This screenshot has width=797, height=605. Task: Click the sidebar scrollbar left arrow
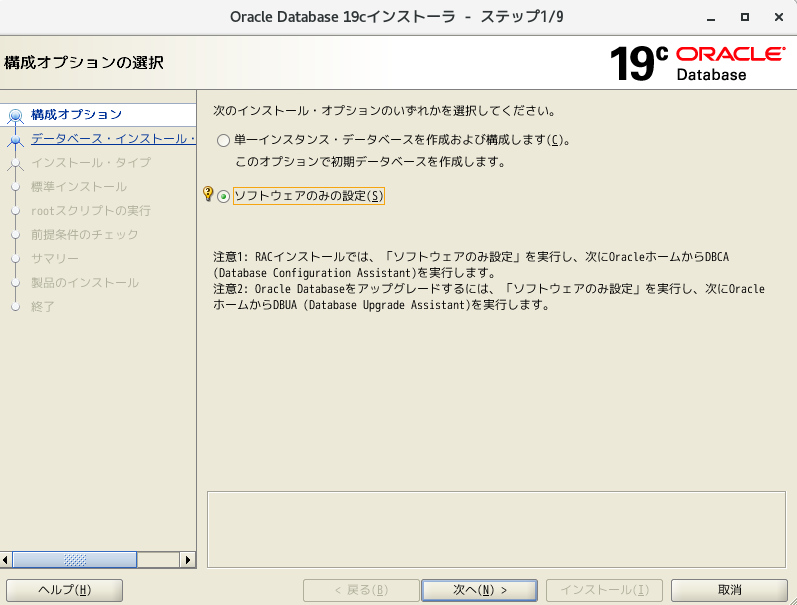(6, 560)
